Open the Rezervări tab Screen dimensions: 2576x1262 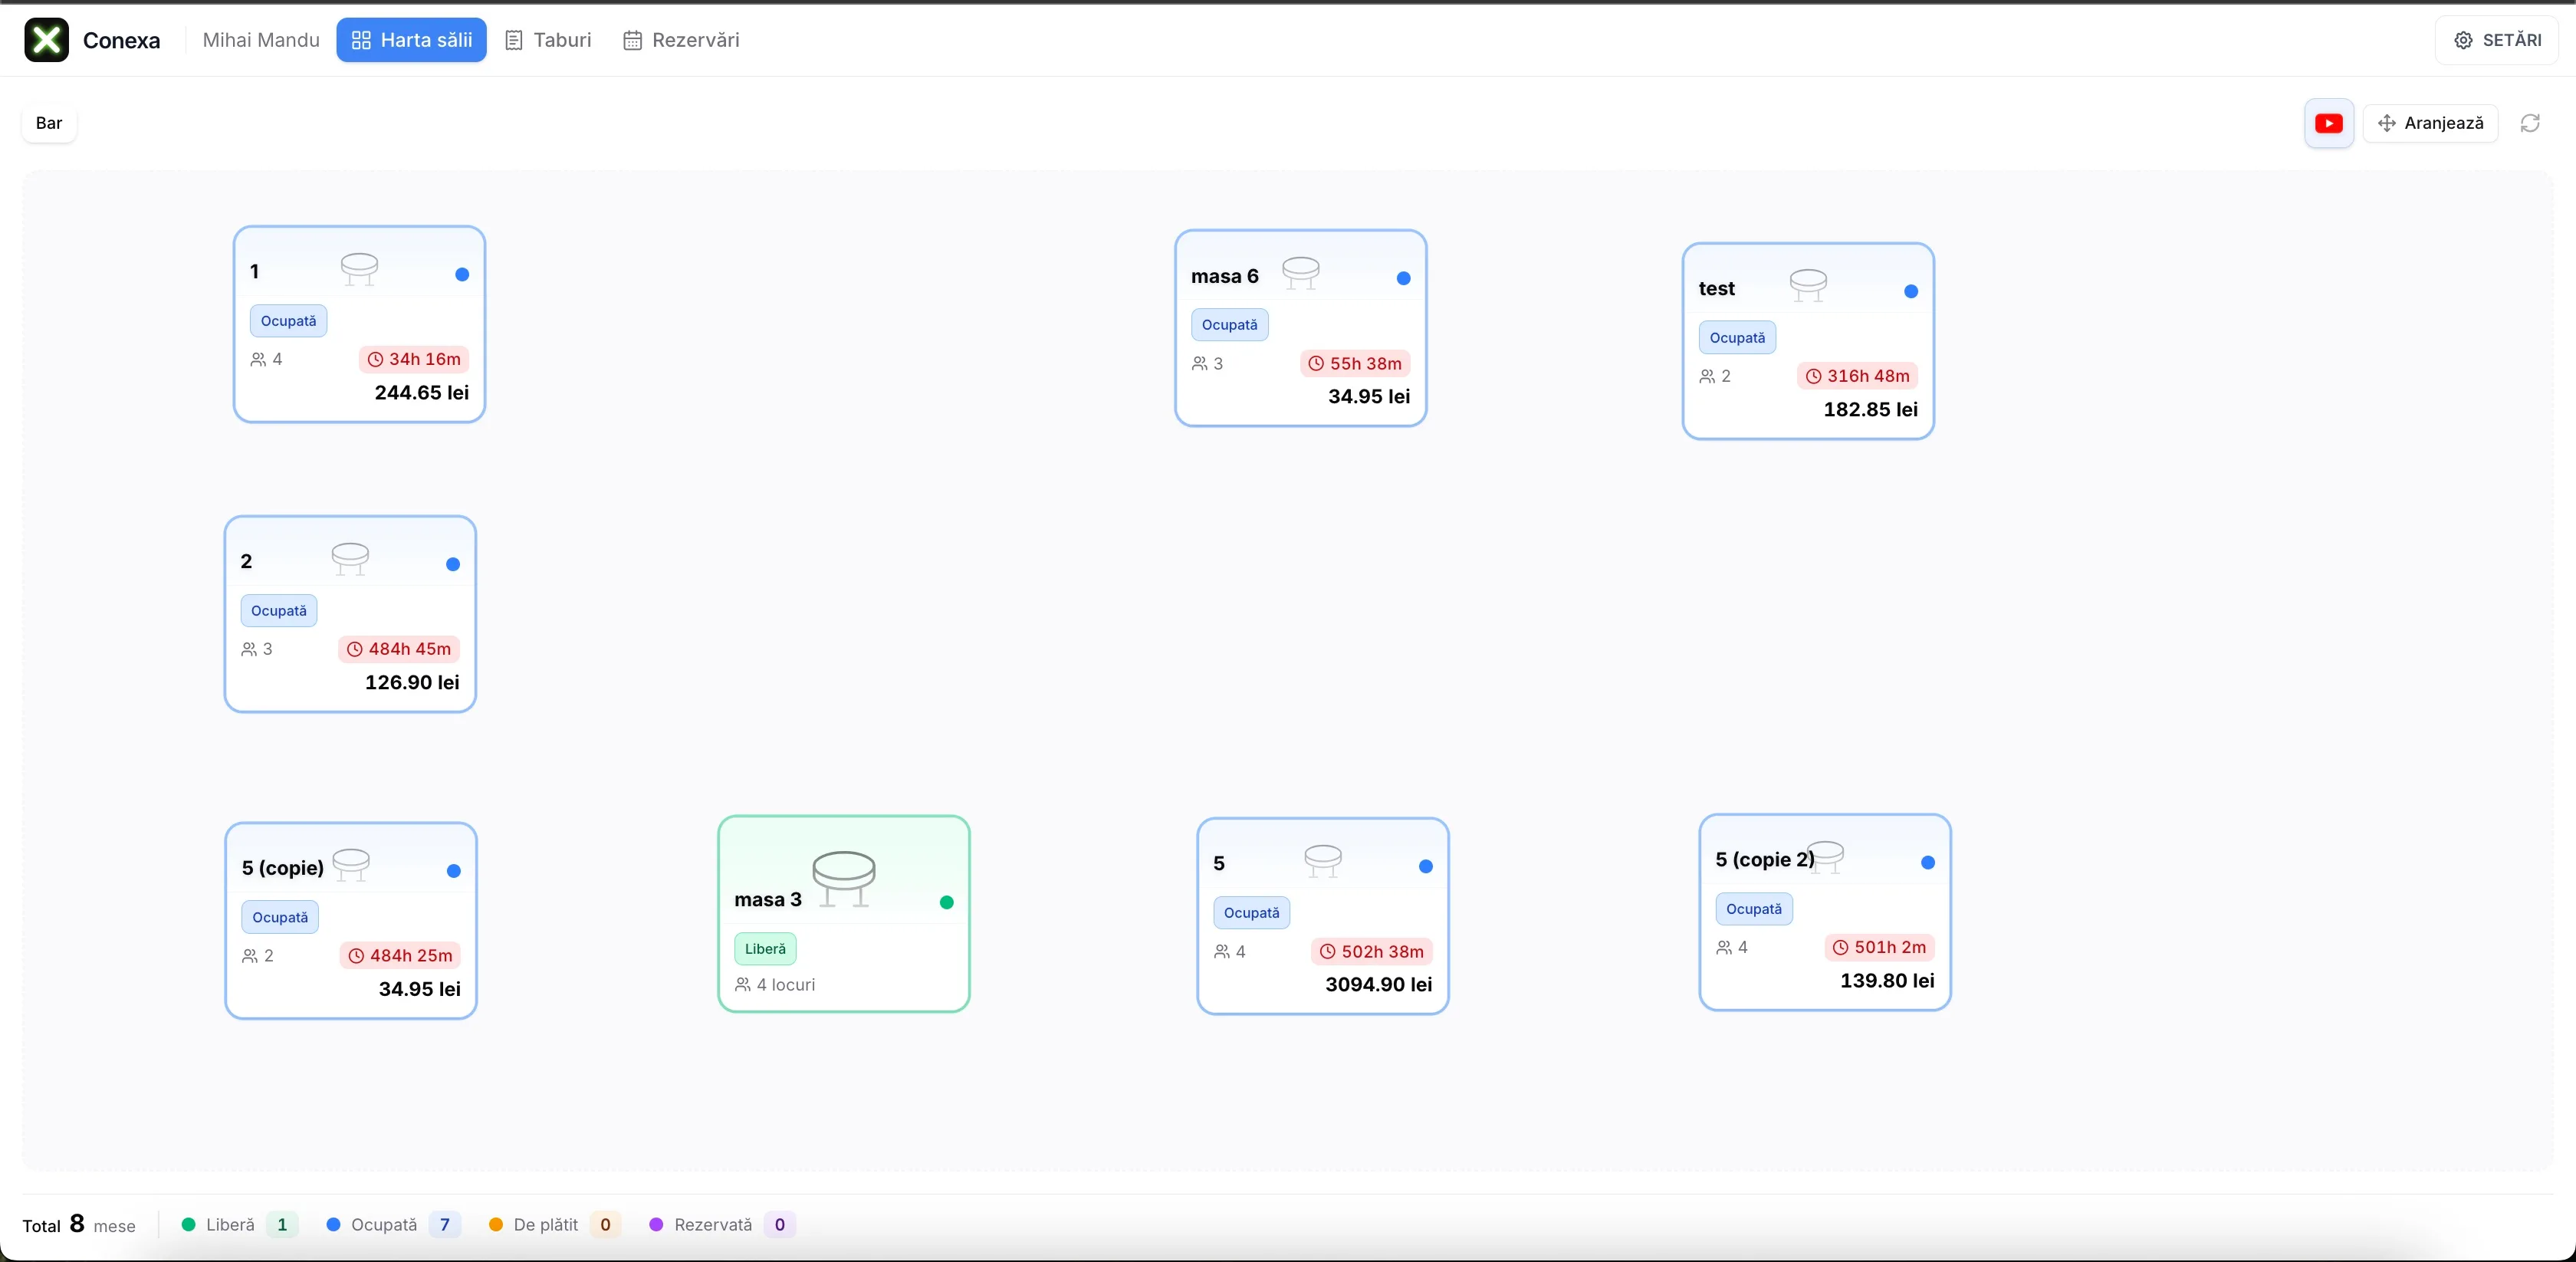point(681,40)
